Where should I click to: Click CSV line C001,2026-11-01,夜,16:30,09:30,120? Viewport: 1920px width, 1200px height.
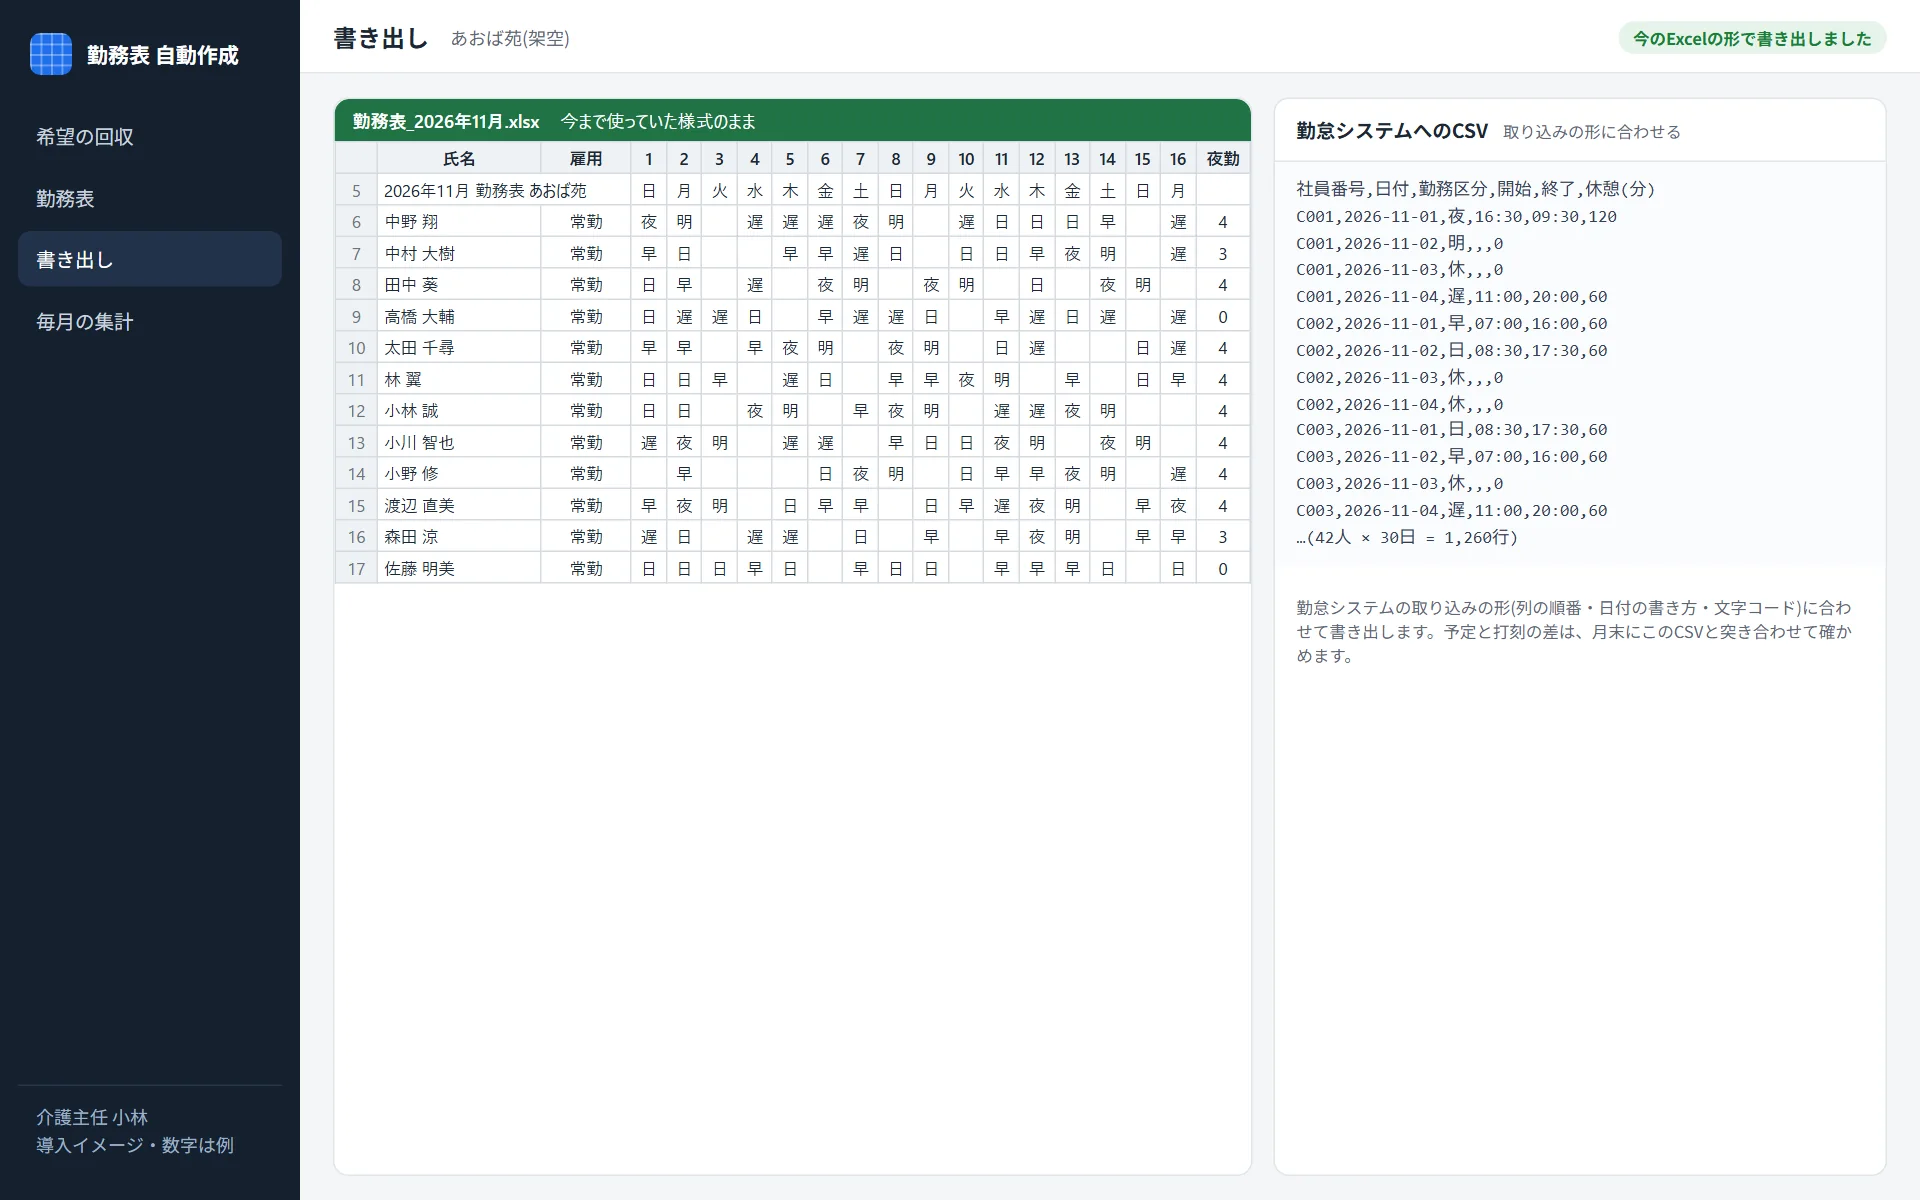pos(1456,216)
